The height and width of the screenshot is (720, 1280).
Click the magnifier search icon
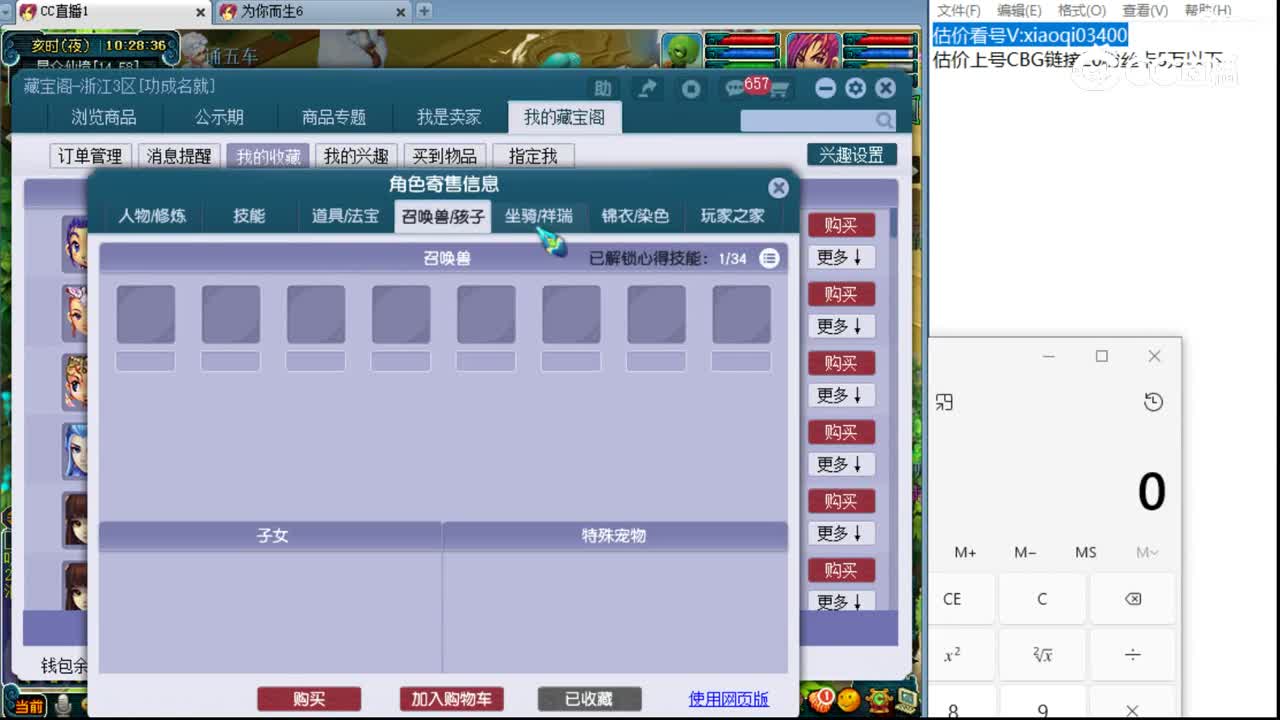882,120
